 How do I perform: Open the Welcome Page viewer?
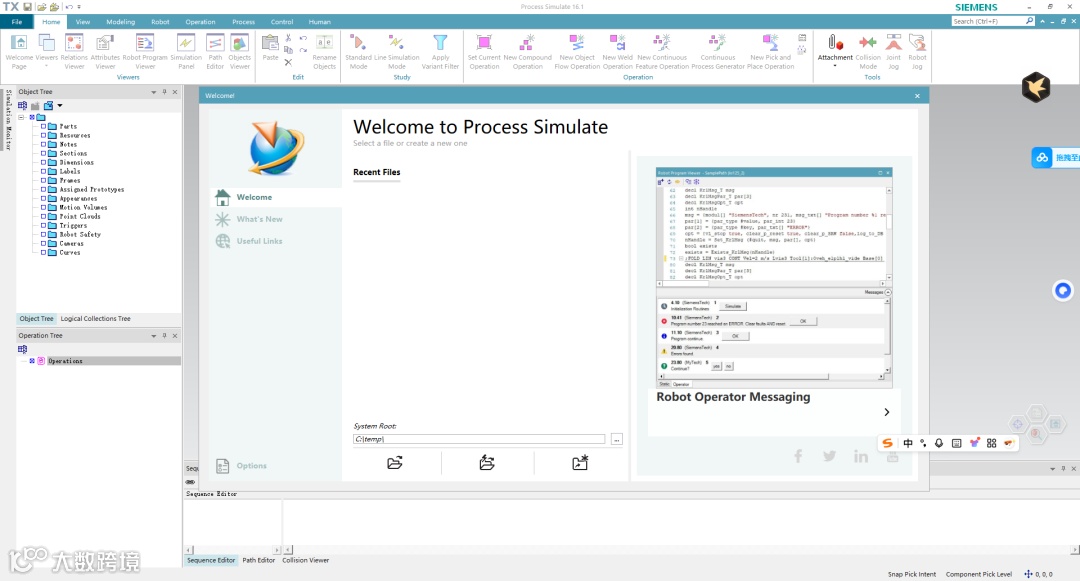19,52
